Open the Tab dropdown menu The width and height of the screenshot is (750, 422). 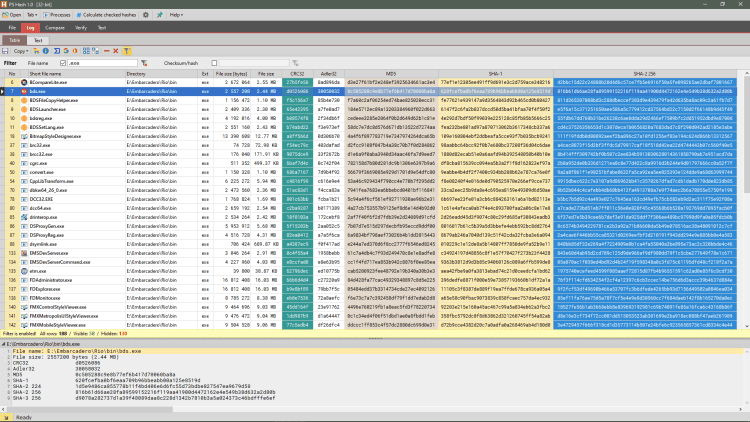[x=32, y=15]
